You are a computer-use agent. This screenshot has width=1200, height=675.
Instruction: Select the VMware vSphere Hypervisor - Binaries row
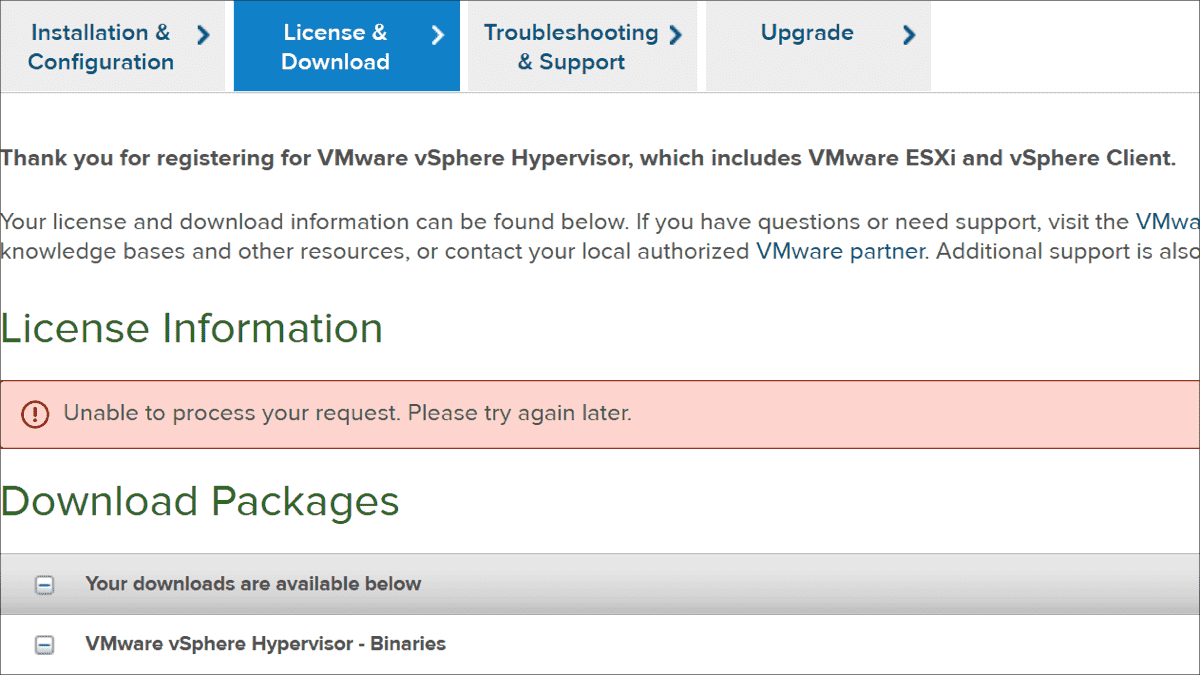[264, 644]
